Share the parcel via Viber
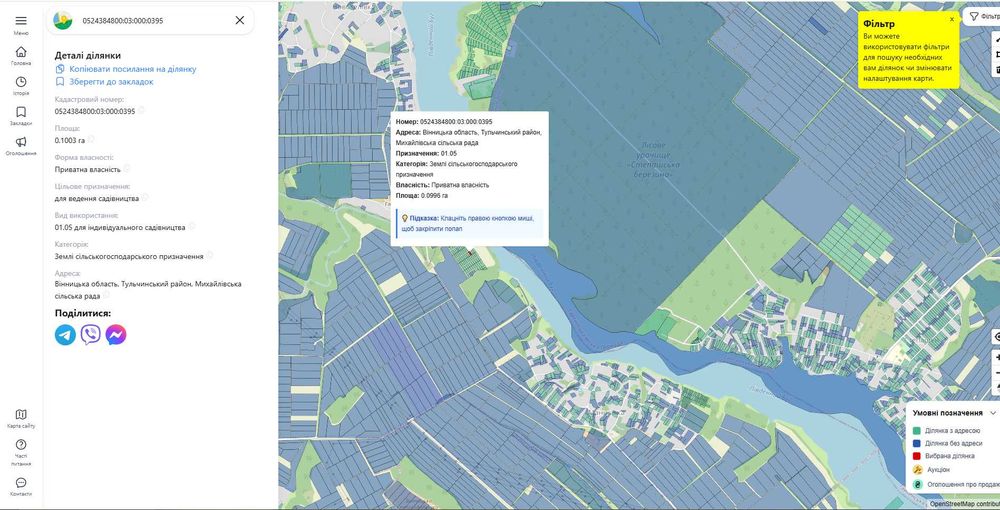1000x510 pixels. click(91, 335)
